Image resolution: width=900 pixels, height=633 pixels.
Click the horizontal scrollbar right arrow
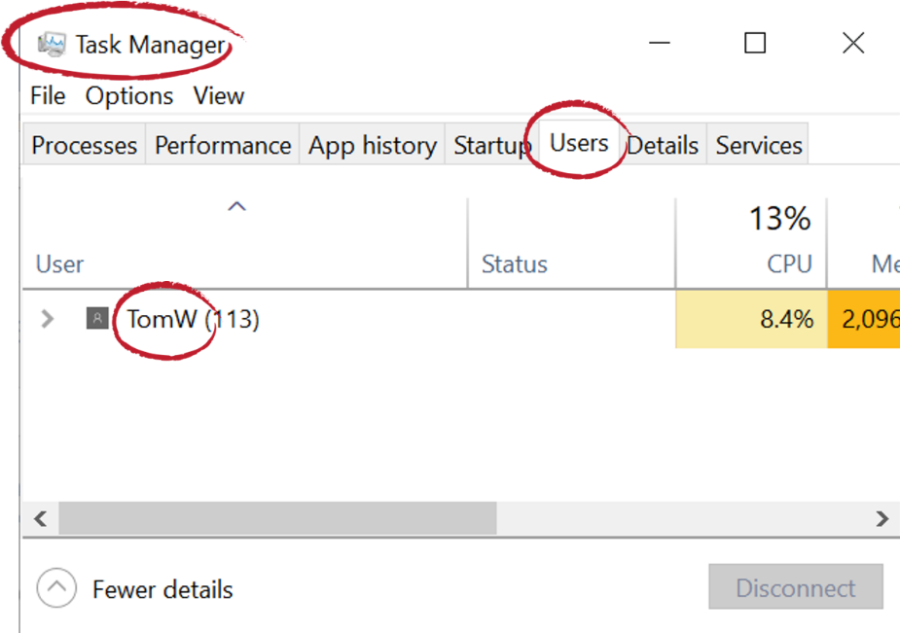click(882, 519)
